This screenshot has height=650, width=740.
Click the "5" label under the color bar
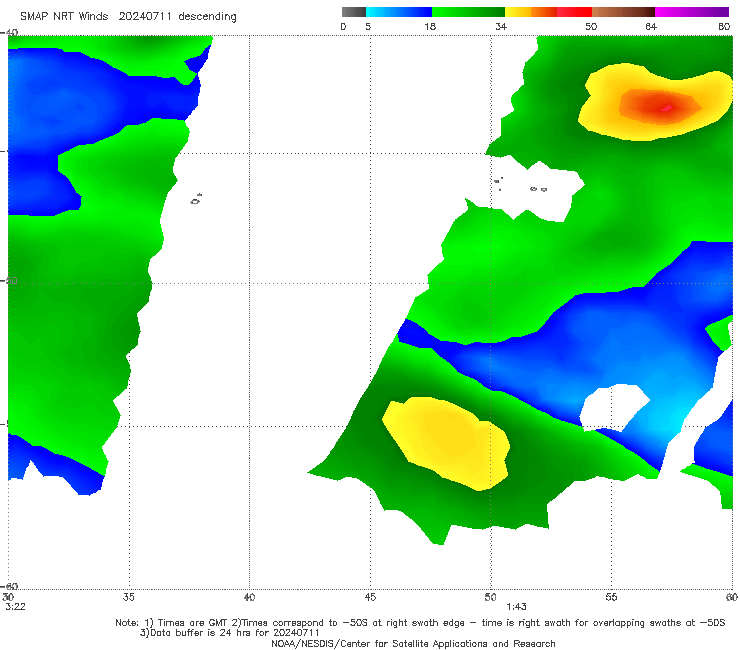click(x=368, y=26)
